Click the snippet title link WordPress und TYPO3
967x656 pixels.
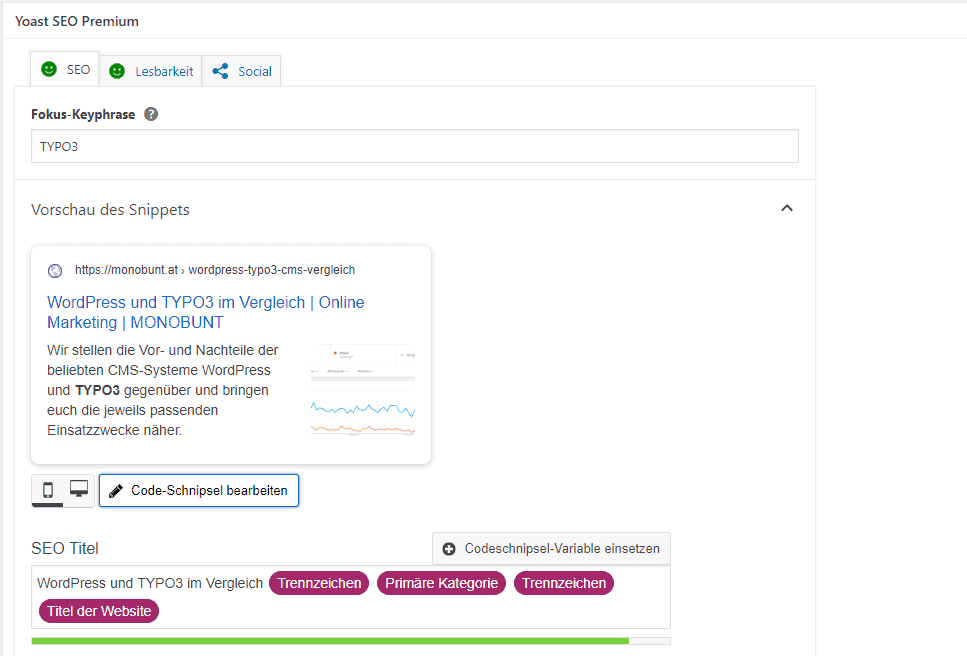click(x=205, y=313)
